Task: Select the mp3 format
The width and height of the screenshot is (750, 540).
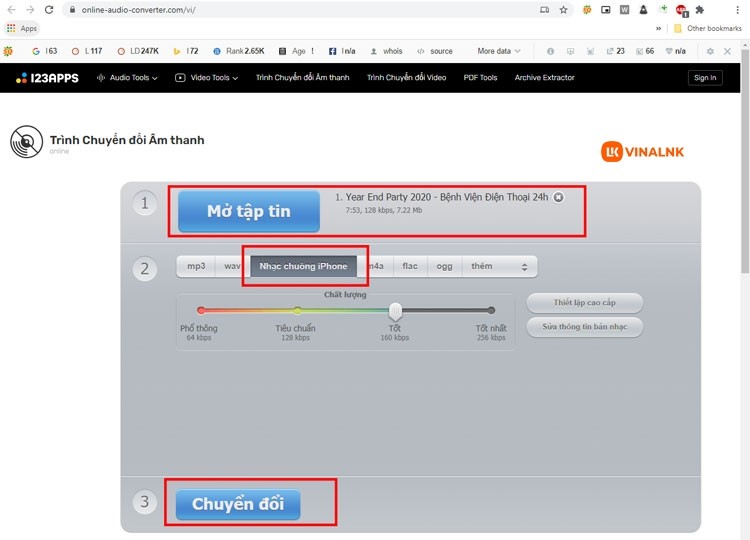Action: pos(196,266)
